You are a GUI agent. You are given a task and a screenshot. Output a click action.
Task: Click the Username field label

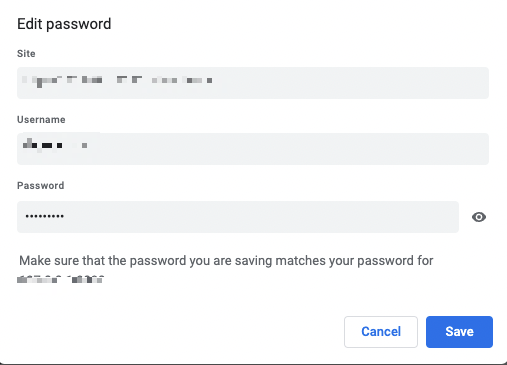(x=41, y=119)
